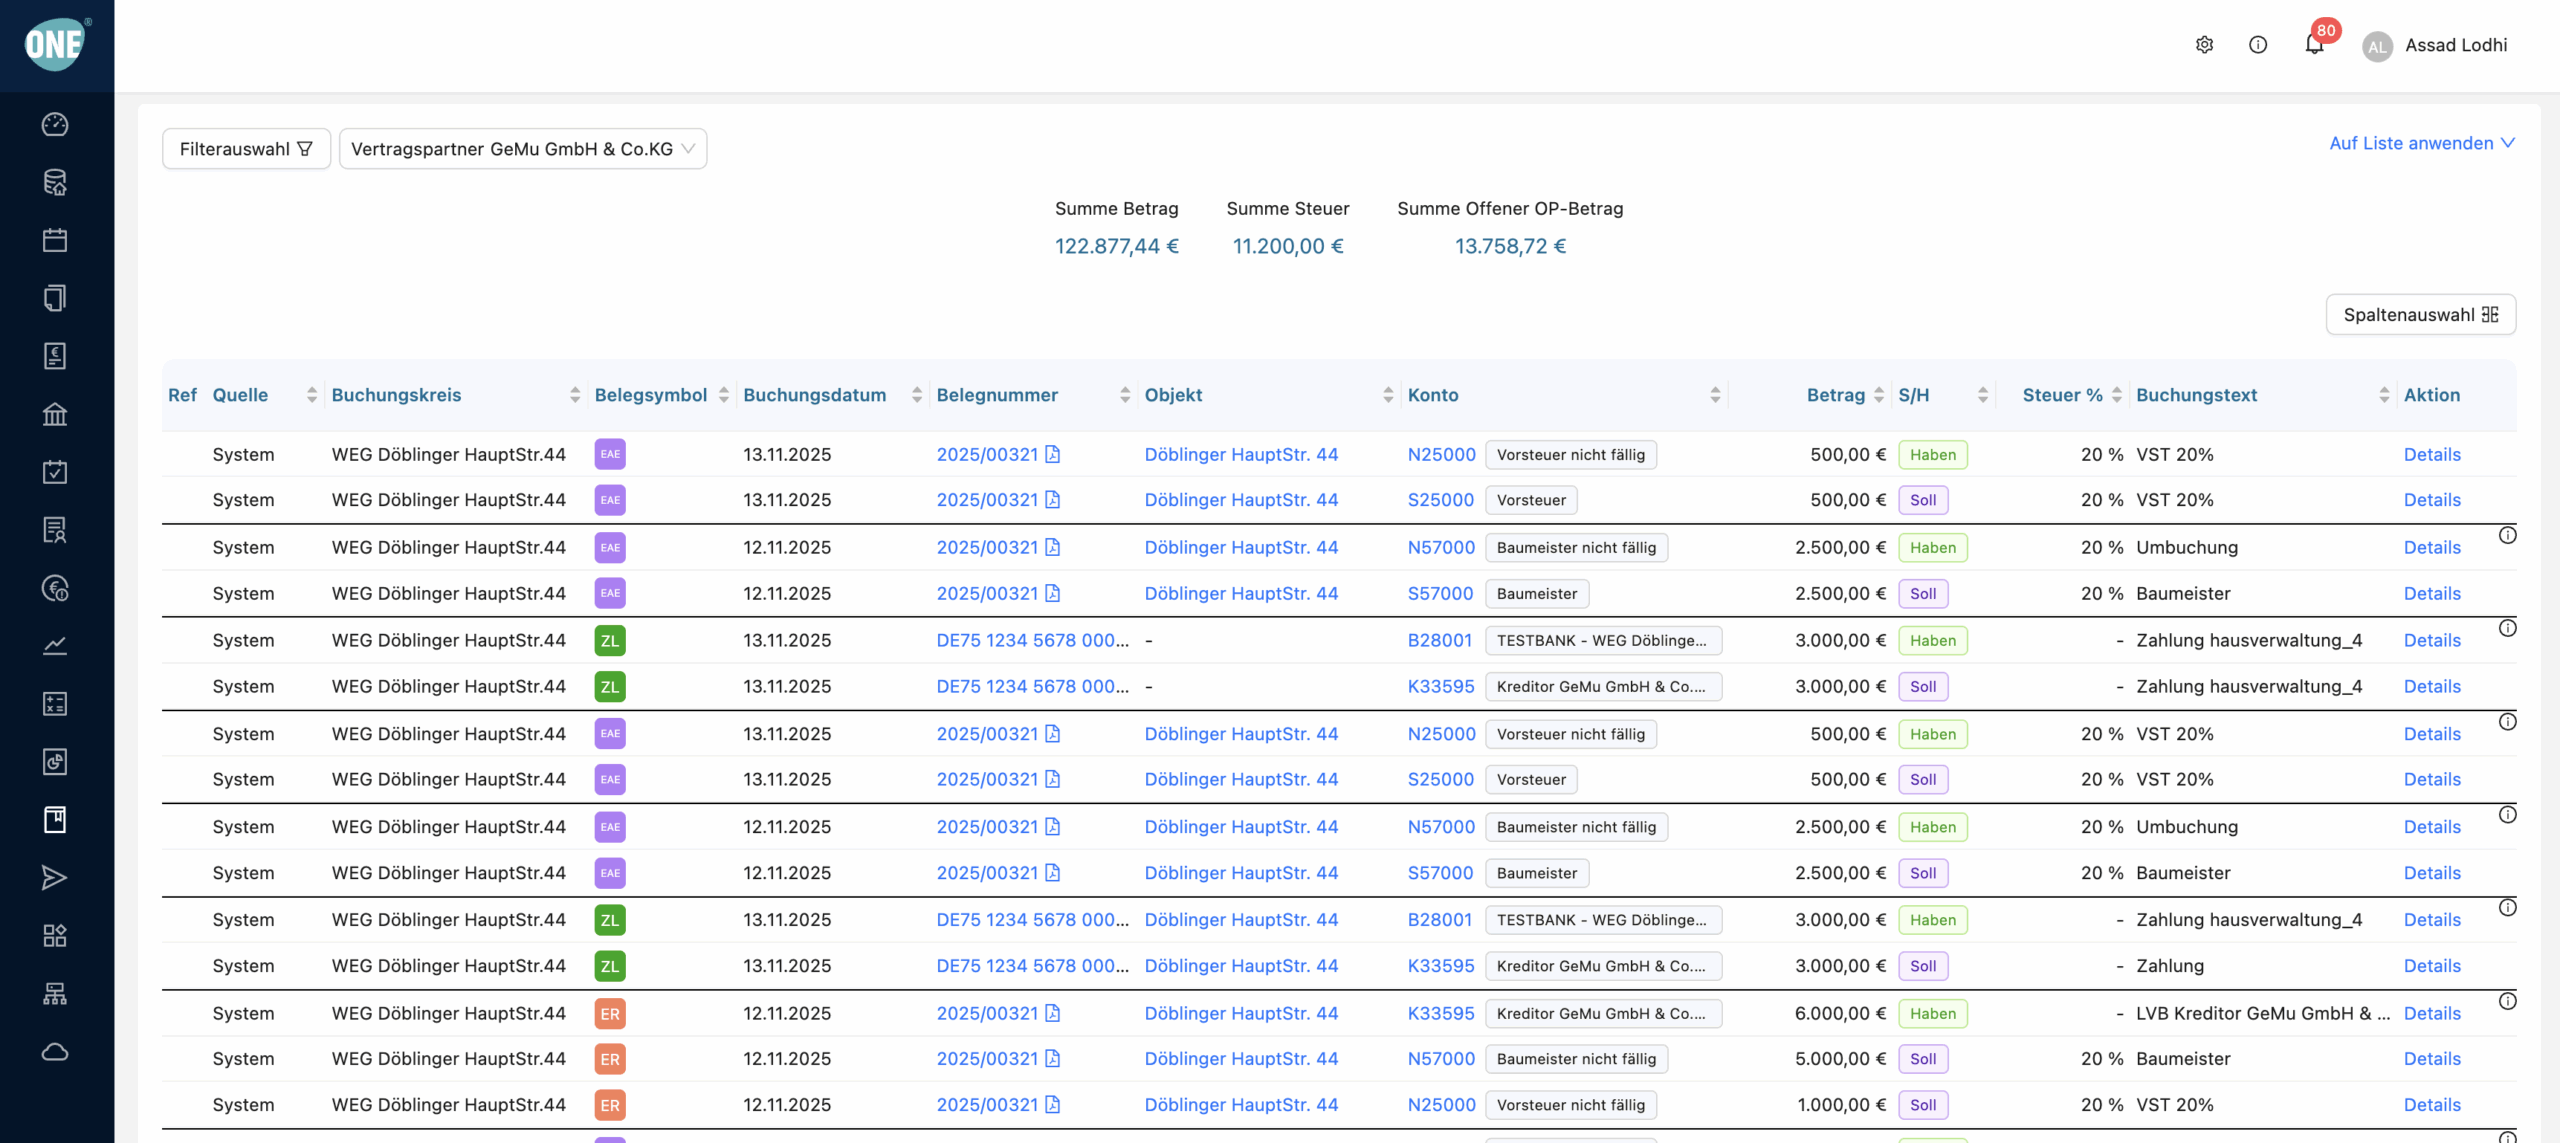This screenshot has width=2560, height=1143.
Task: Click the line chart sidebar icon
Action: pos(55,646)
